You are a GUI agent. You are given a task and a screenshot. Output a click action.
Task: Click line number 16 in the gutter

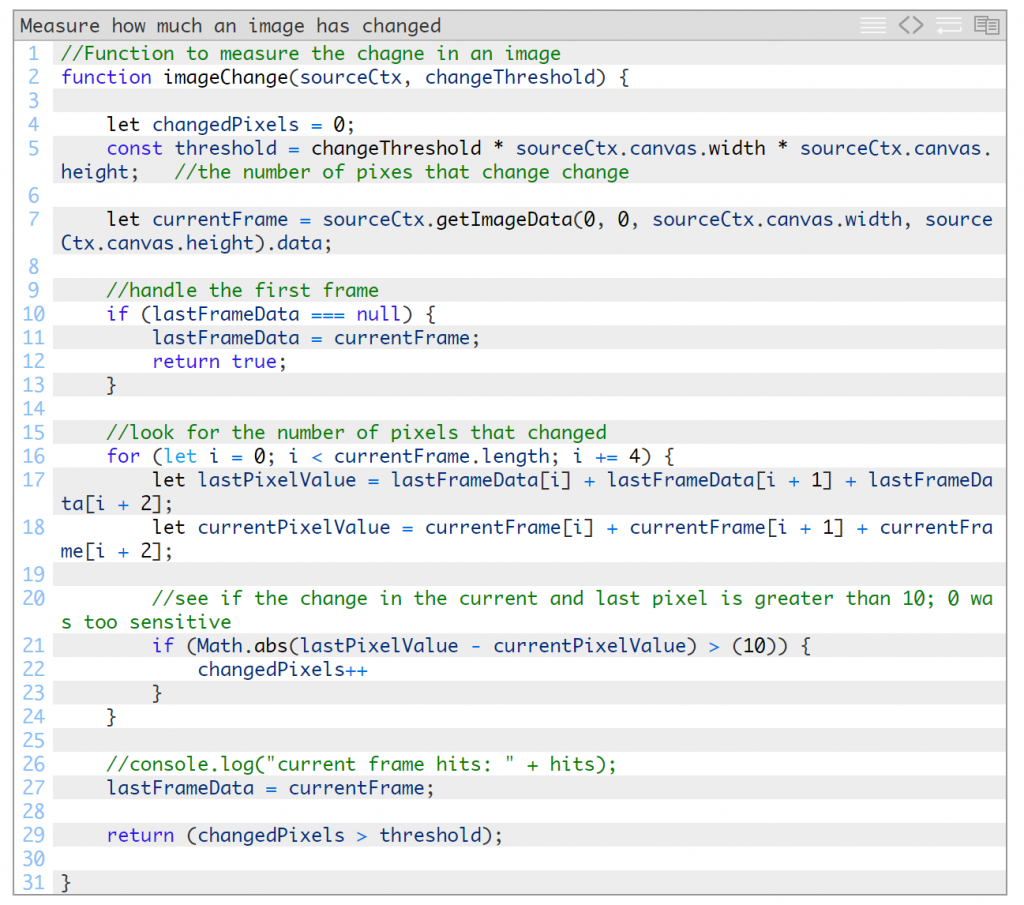click(33, 456)
